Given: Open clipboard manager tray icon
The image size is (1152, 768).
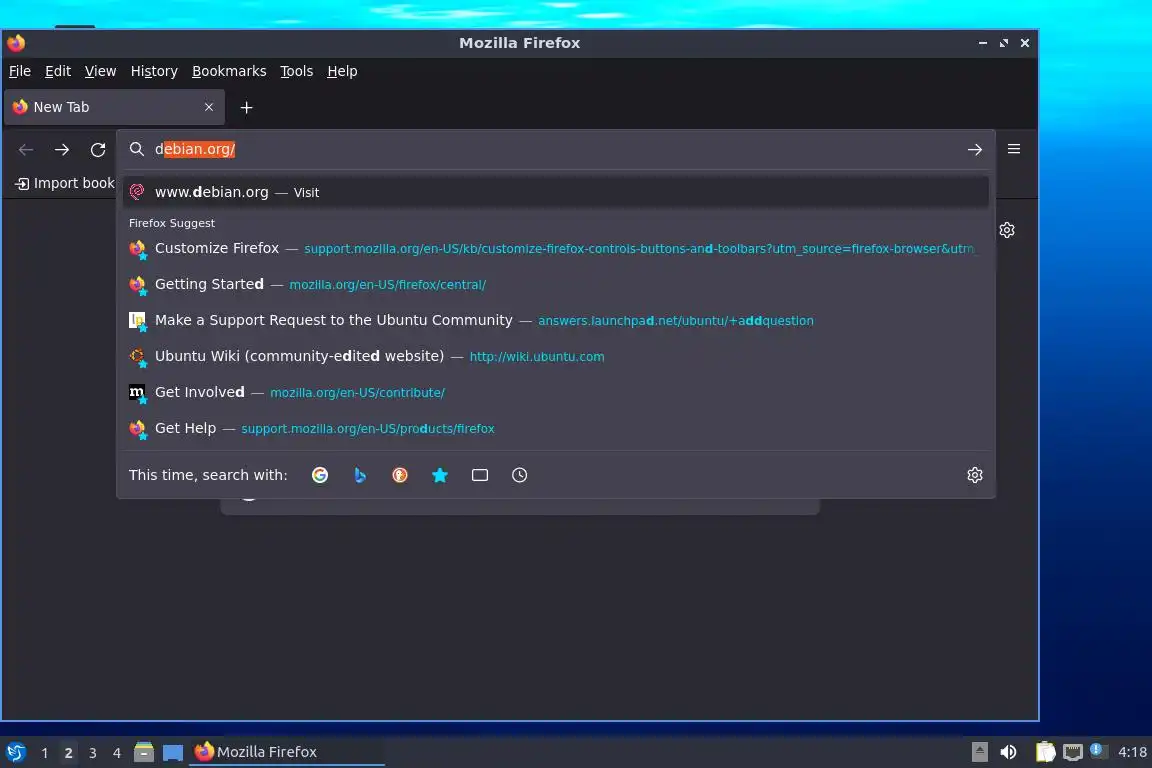Looking at the screenshot, I should (x=1045, y=752).
